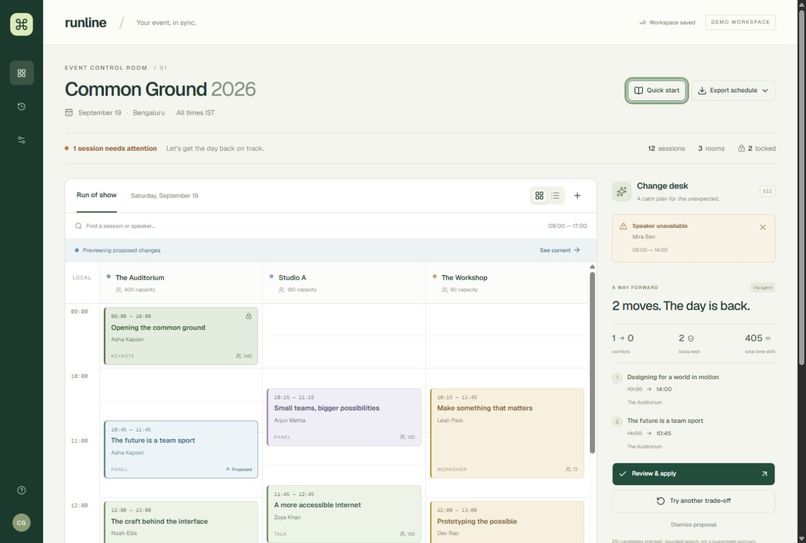Click the warning triangle on Speaker unavailable
The image size is (806, 543).
(x=623, y=226)
